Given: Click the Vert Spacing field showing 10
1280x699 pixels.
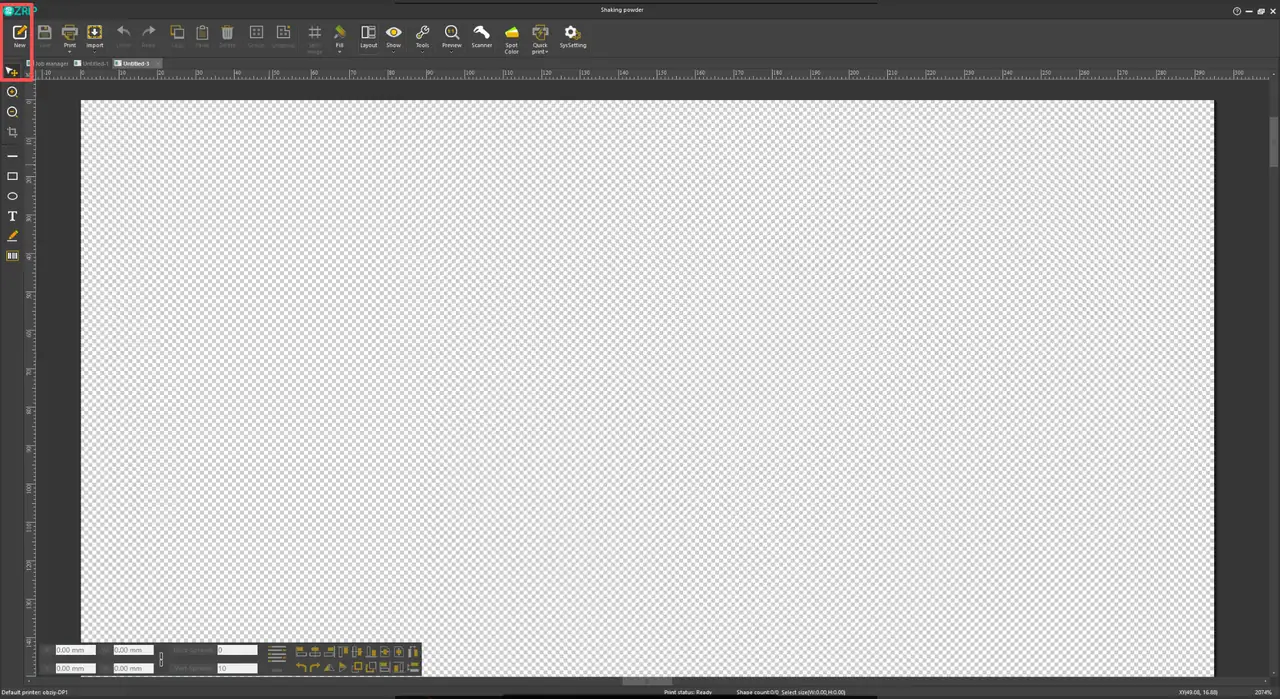Looking at the screenshot, I should point(237,668).
